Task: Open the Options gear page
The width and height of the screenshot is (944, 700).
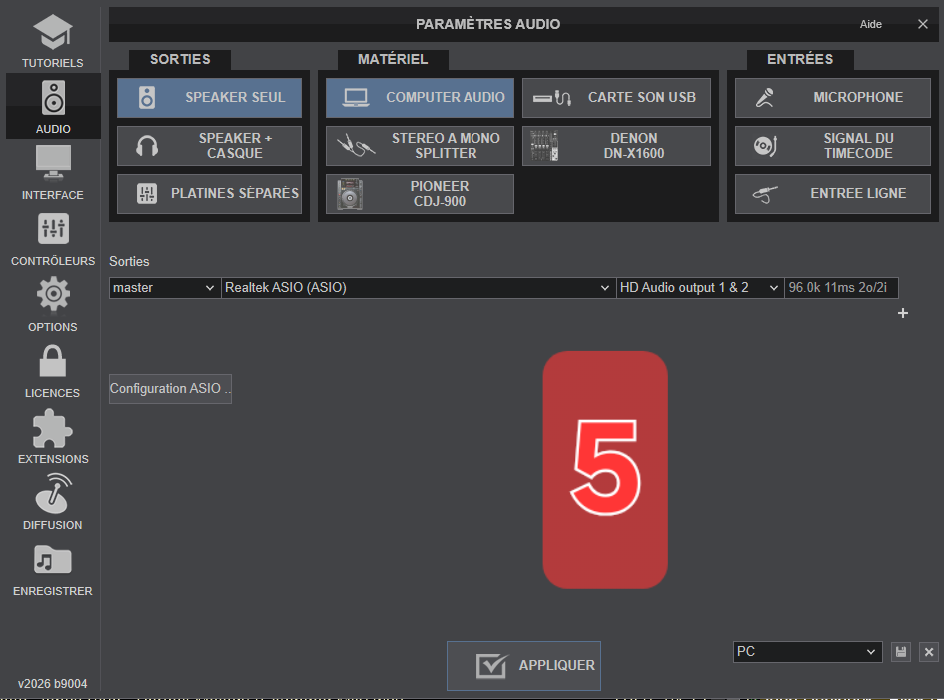Action: pyautogui.click(x=53, y=305)
